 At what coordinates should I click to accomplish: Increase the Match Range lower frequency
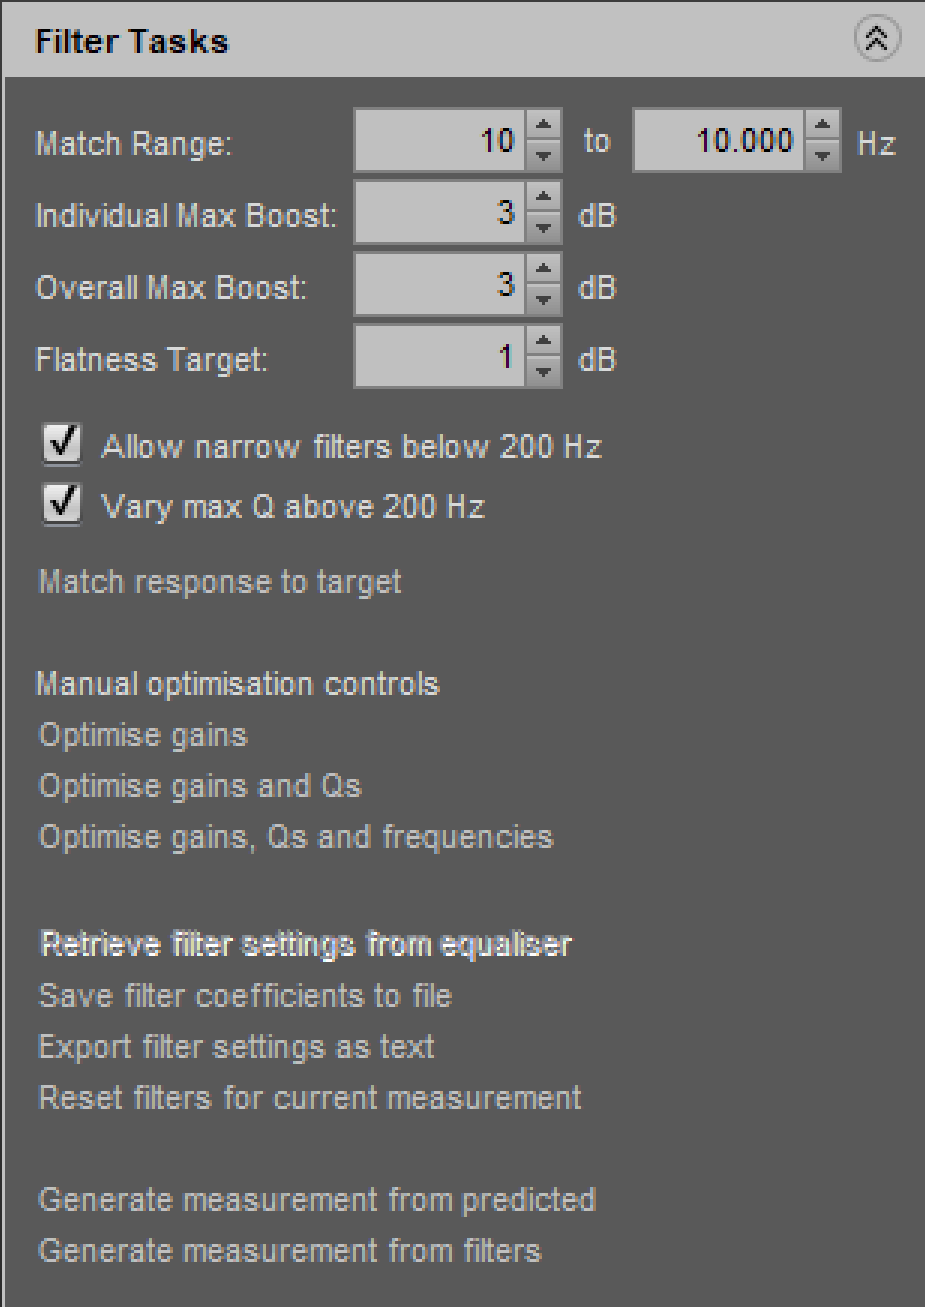tap(543, 127)
